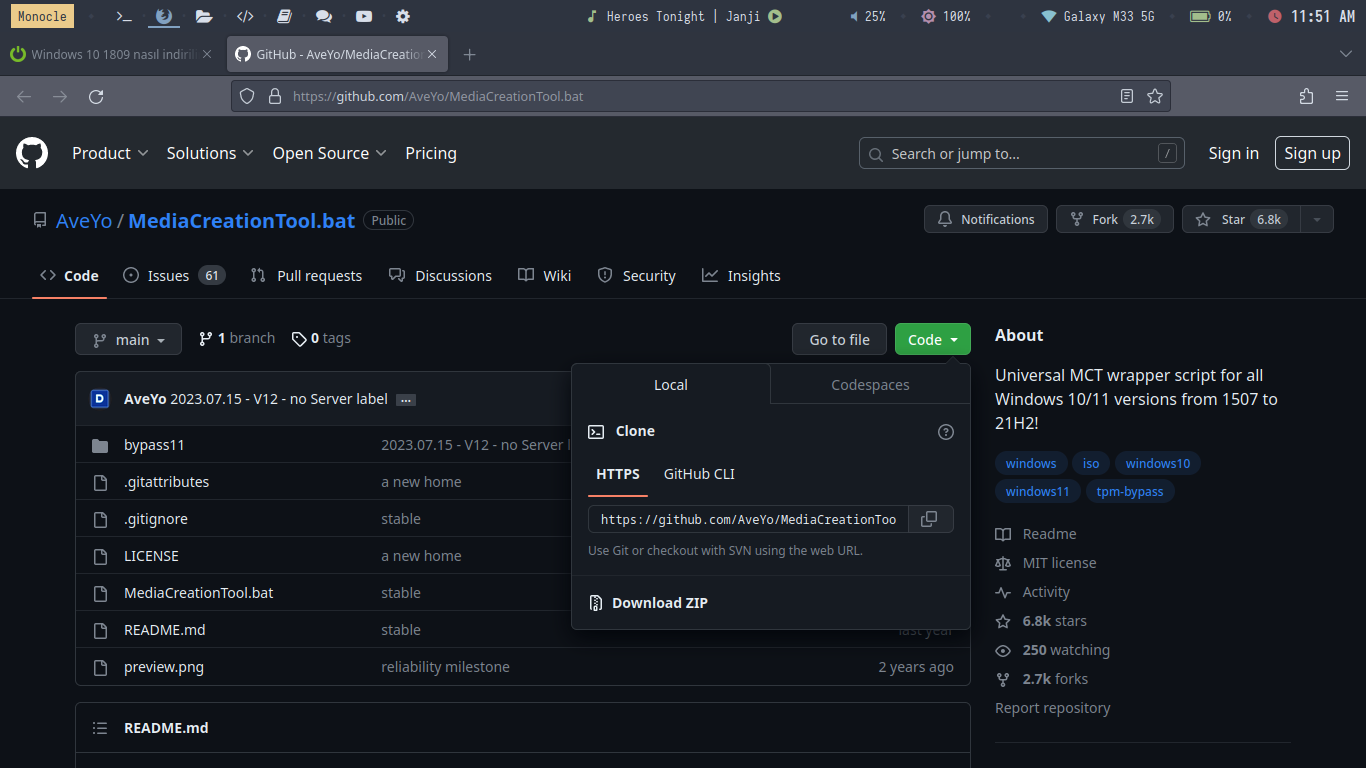Open system settings gear in the top bar
This screenshot has width=1366, height=768.
pos(403,16)
